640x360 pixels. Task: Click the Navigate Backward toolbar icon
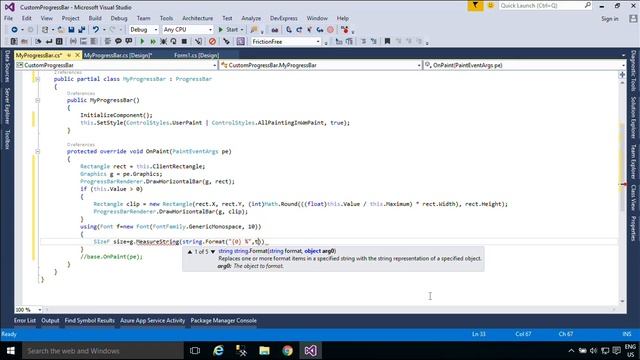[14, 29]
